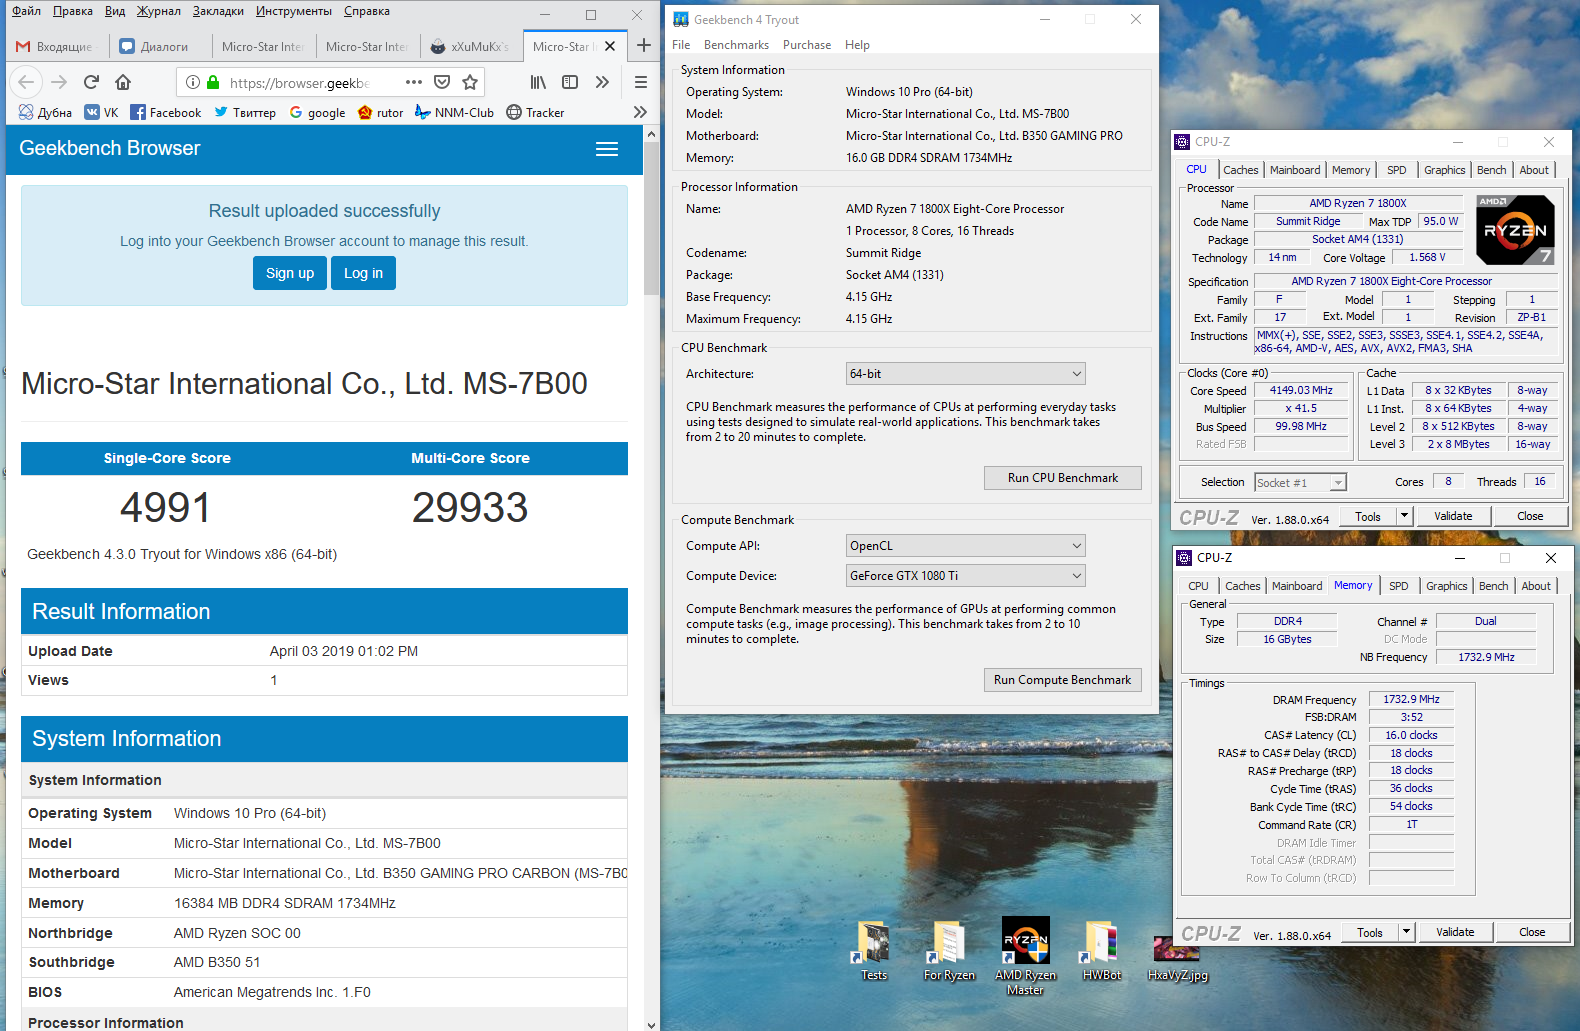Show site information icon in address bar
Image resolution: width=1580 pixels, height=1031 pixels.
click(x=193, y=82)
